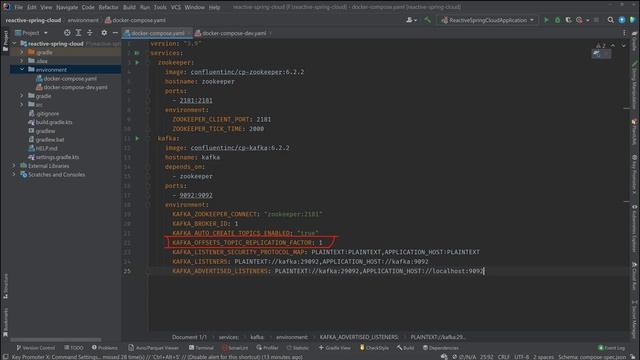Start debugging with the bug icon
This screenshot has height=360, width=640.
pyautogui.click(x=557, y=20)
